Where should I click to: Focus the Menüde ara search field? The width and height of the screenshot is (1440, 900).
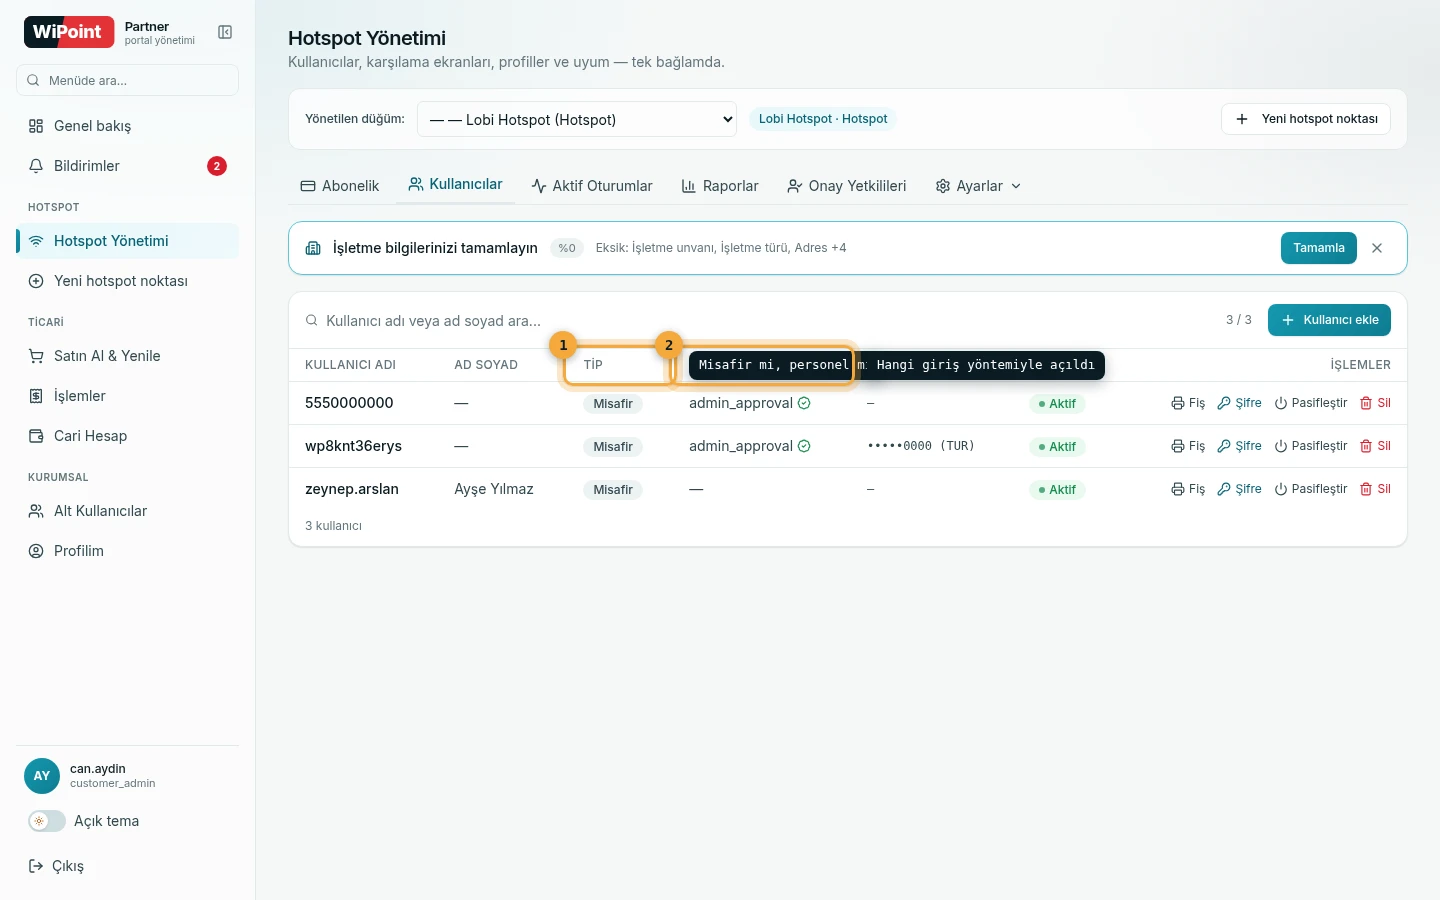(127, 80)
